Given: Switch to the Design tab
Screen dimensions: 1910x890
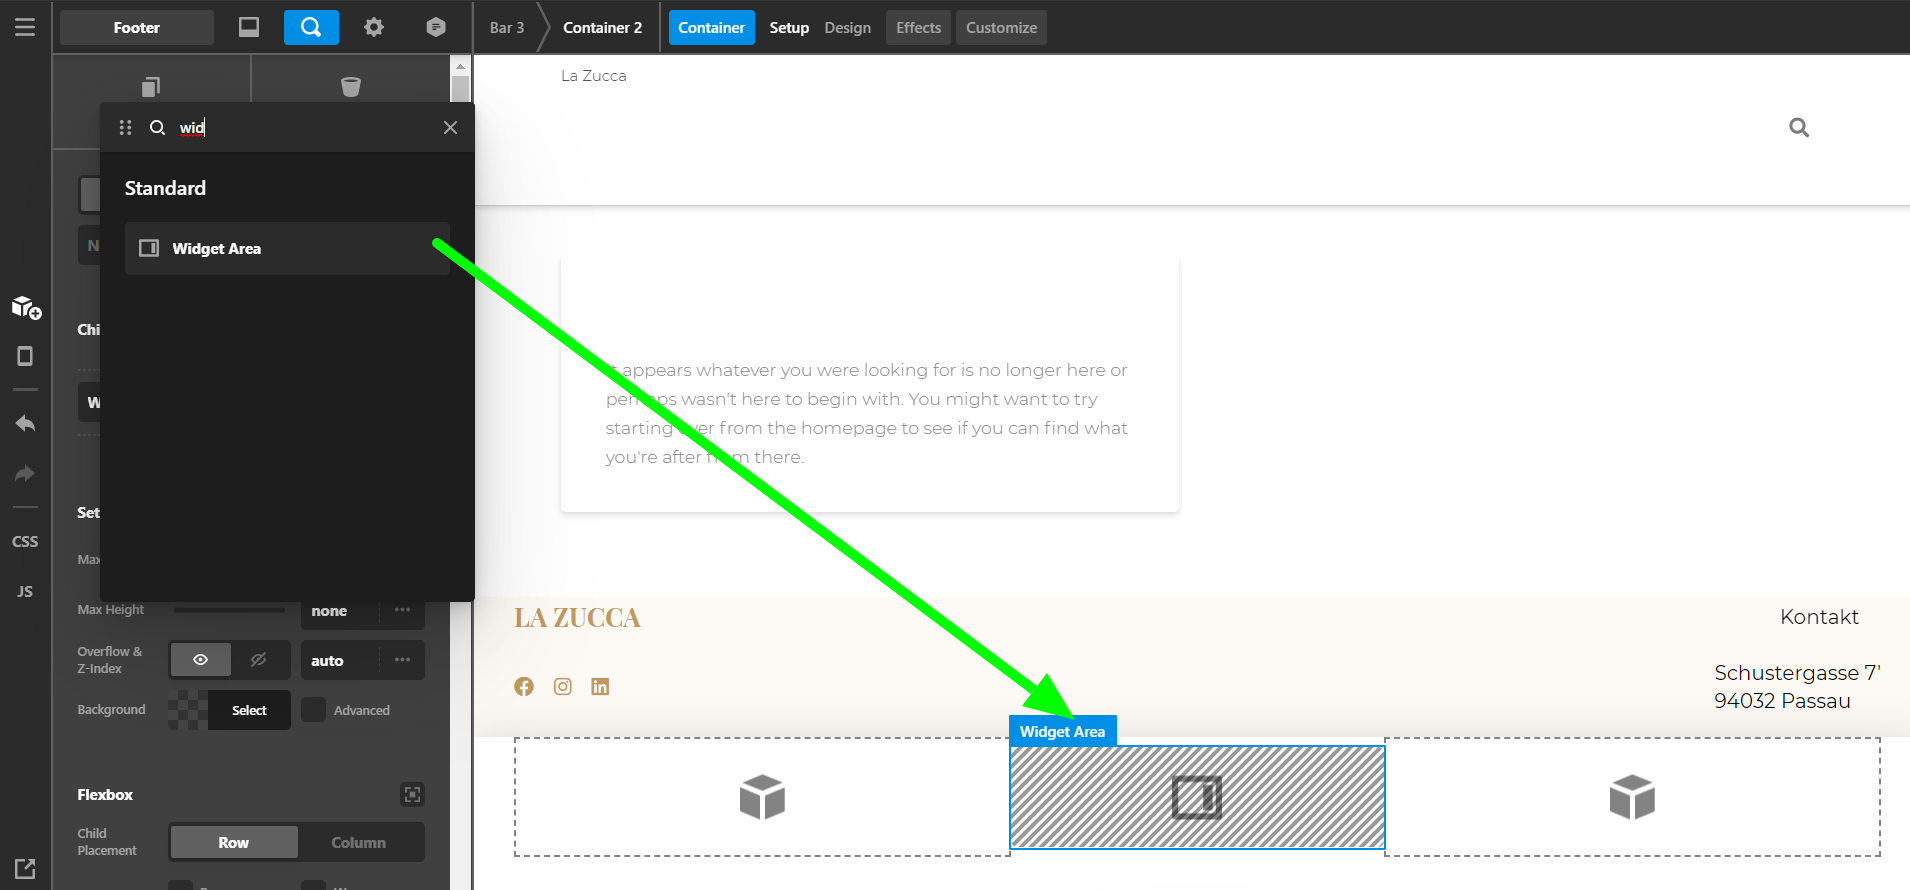Looking at the screenshot, I should [x=847, y=27].
